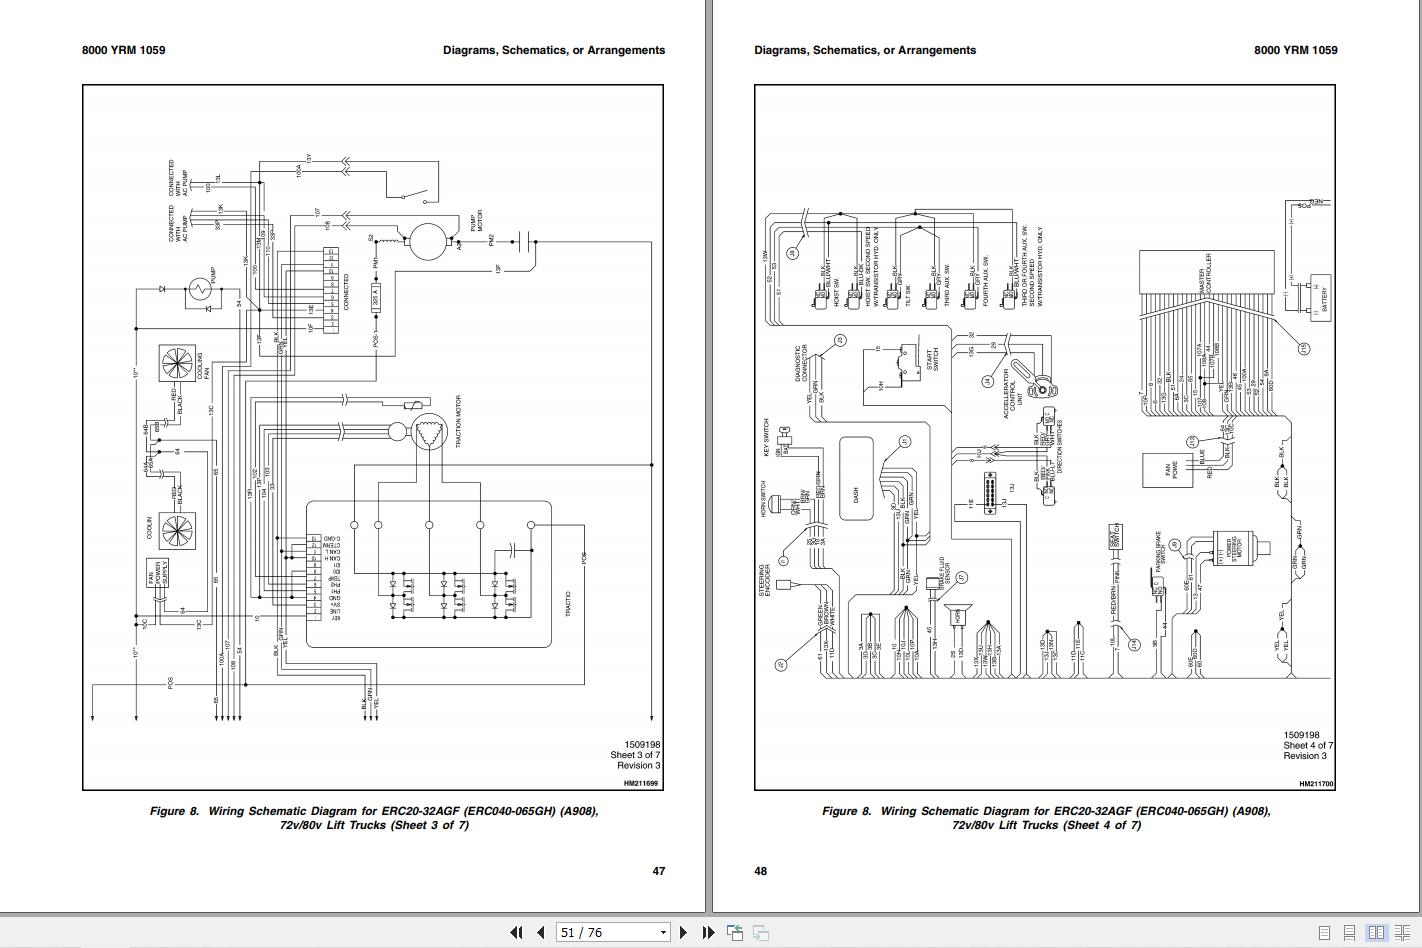Go to the next page
1422x948 pixels.
coord(683,932)
